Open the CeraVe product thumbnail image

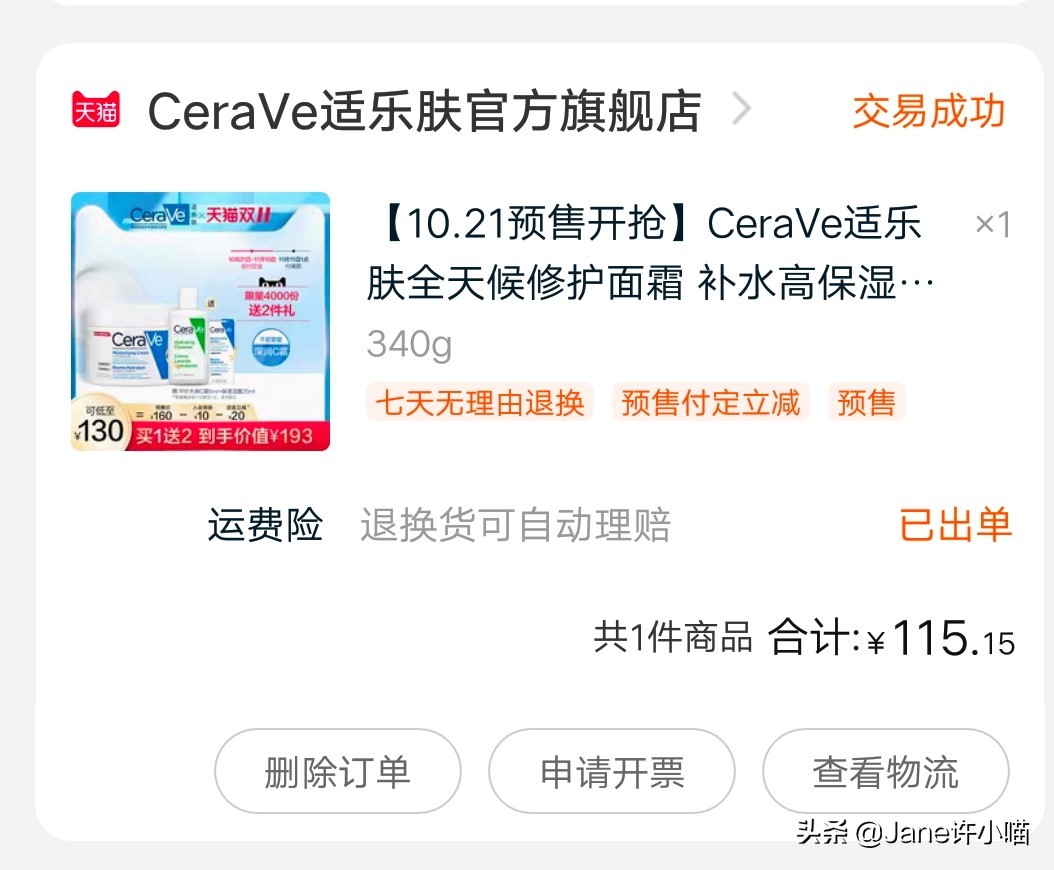200,321
